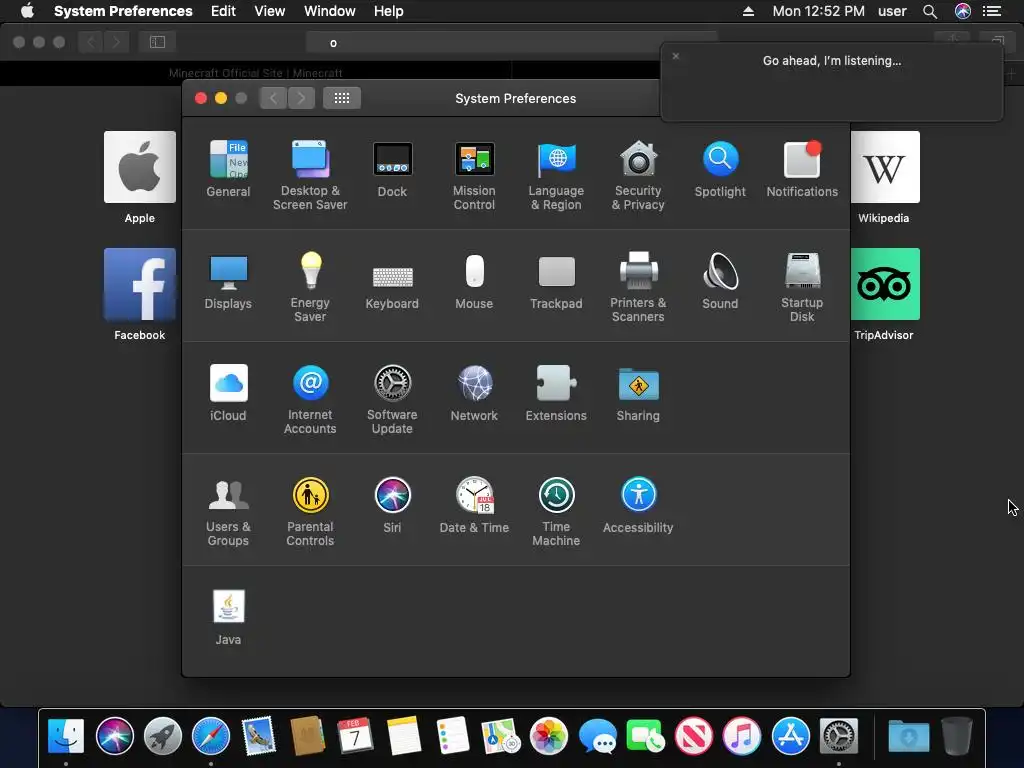Open Startup Disk preferences
Viewport: 1024px width, 768px height.
coord(802,287)
